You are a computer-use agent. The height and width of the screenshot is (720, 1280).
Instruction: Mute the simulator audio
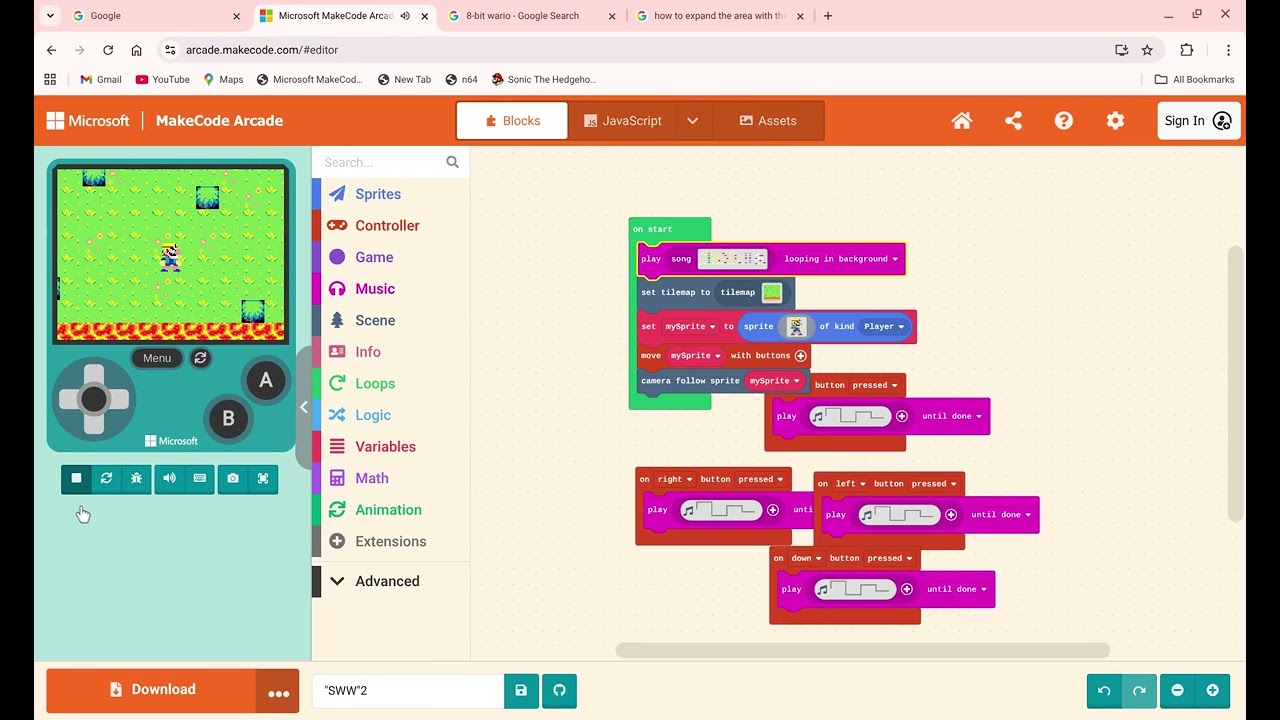pos(169,478)
